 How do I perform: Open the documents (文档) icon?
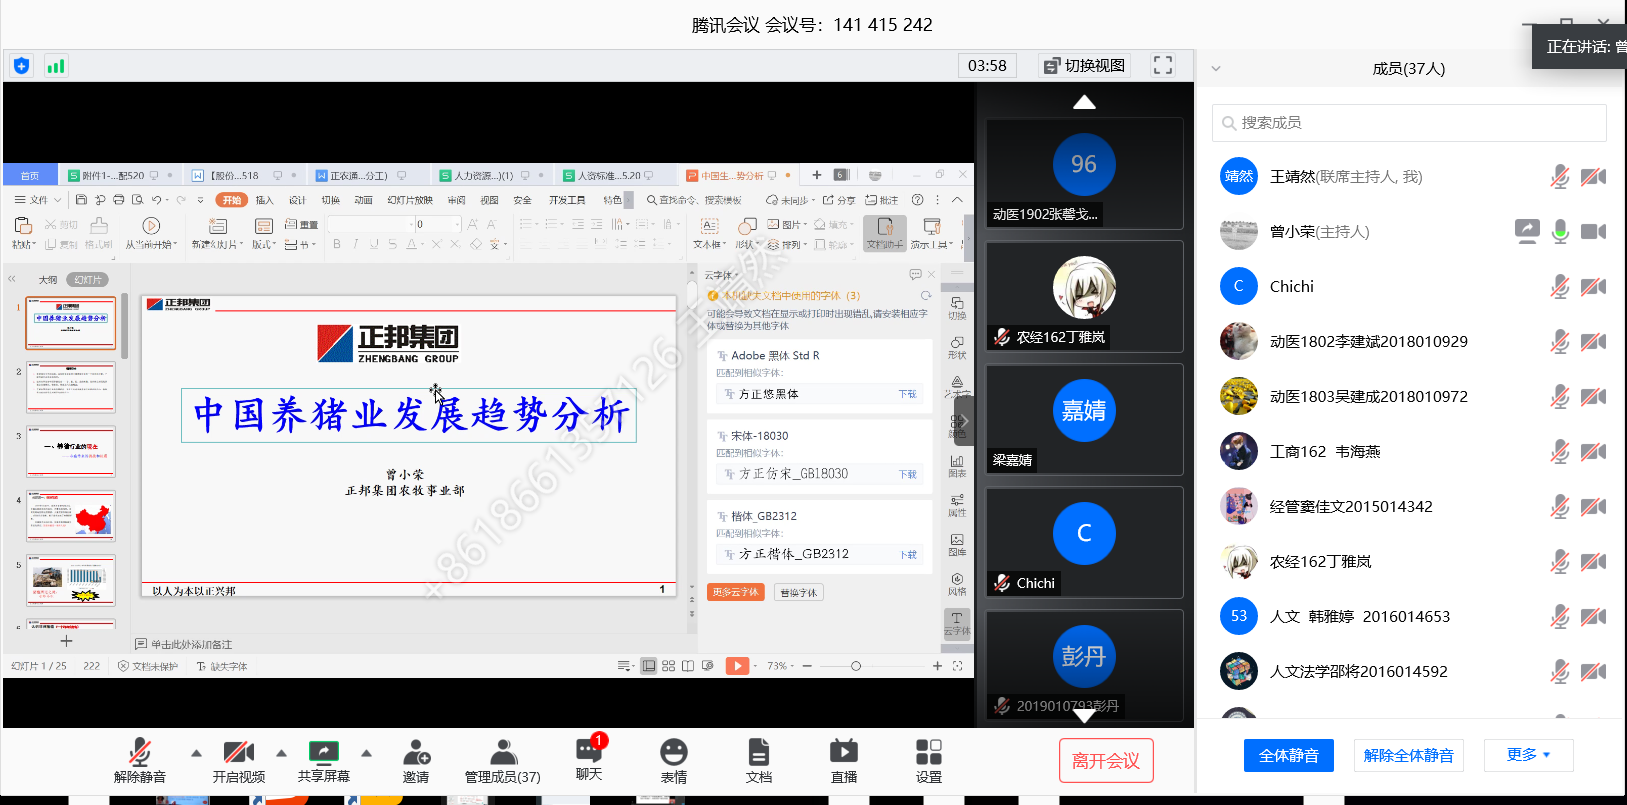pyautogui.click(x=758, y=753)
